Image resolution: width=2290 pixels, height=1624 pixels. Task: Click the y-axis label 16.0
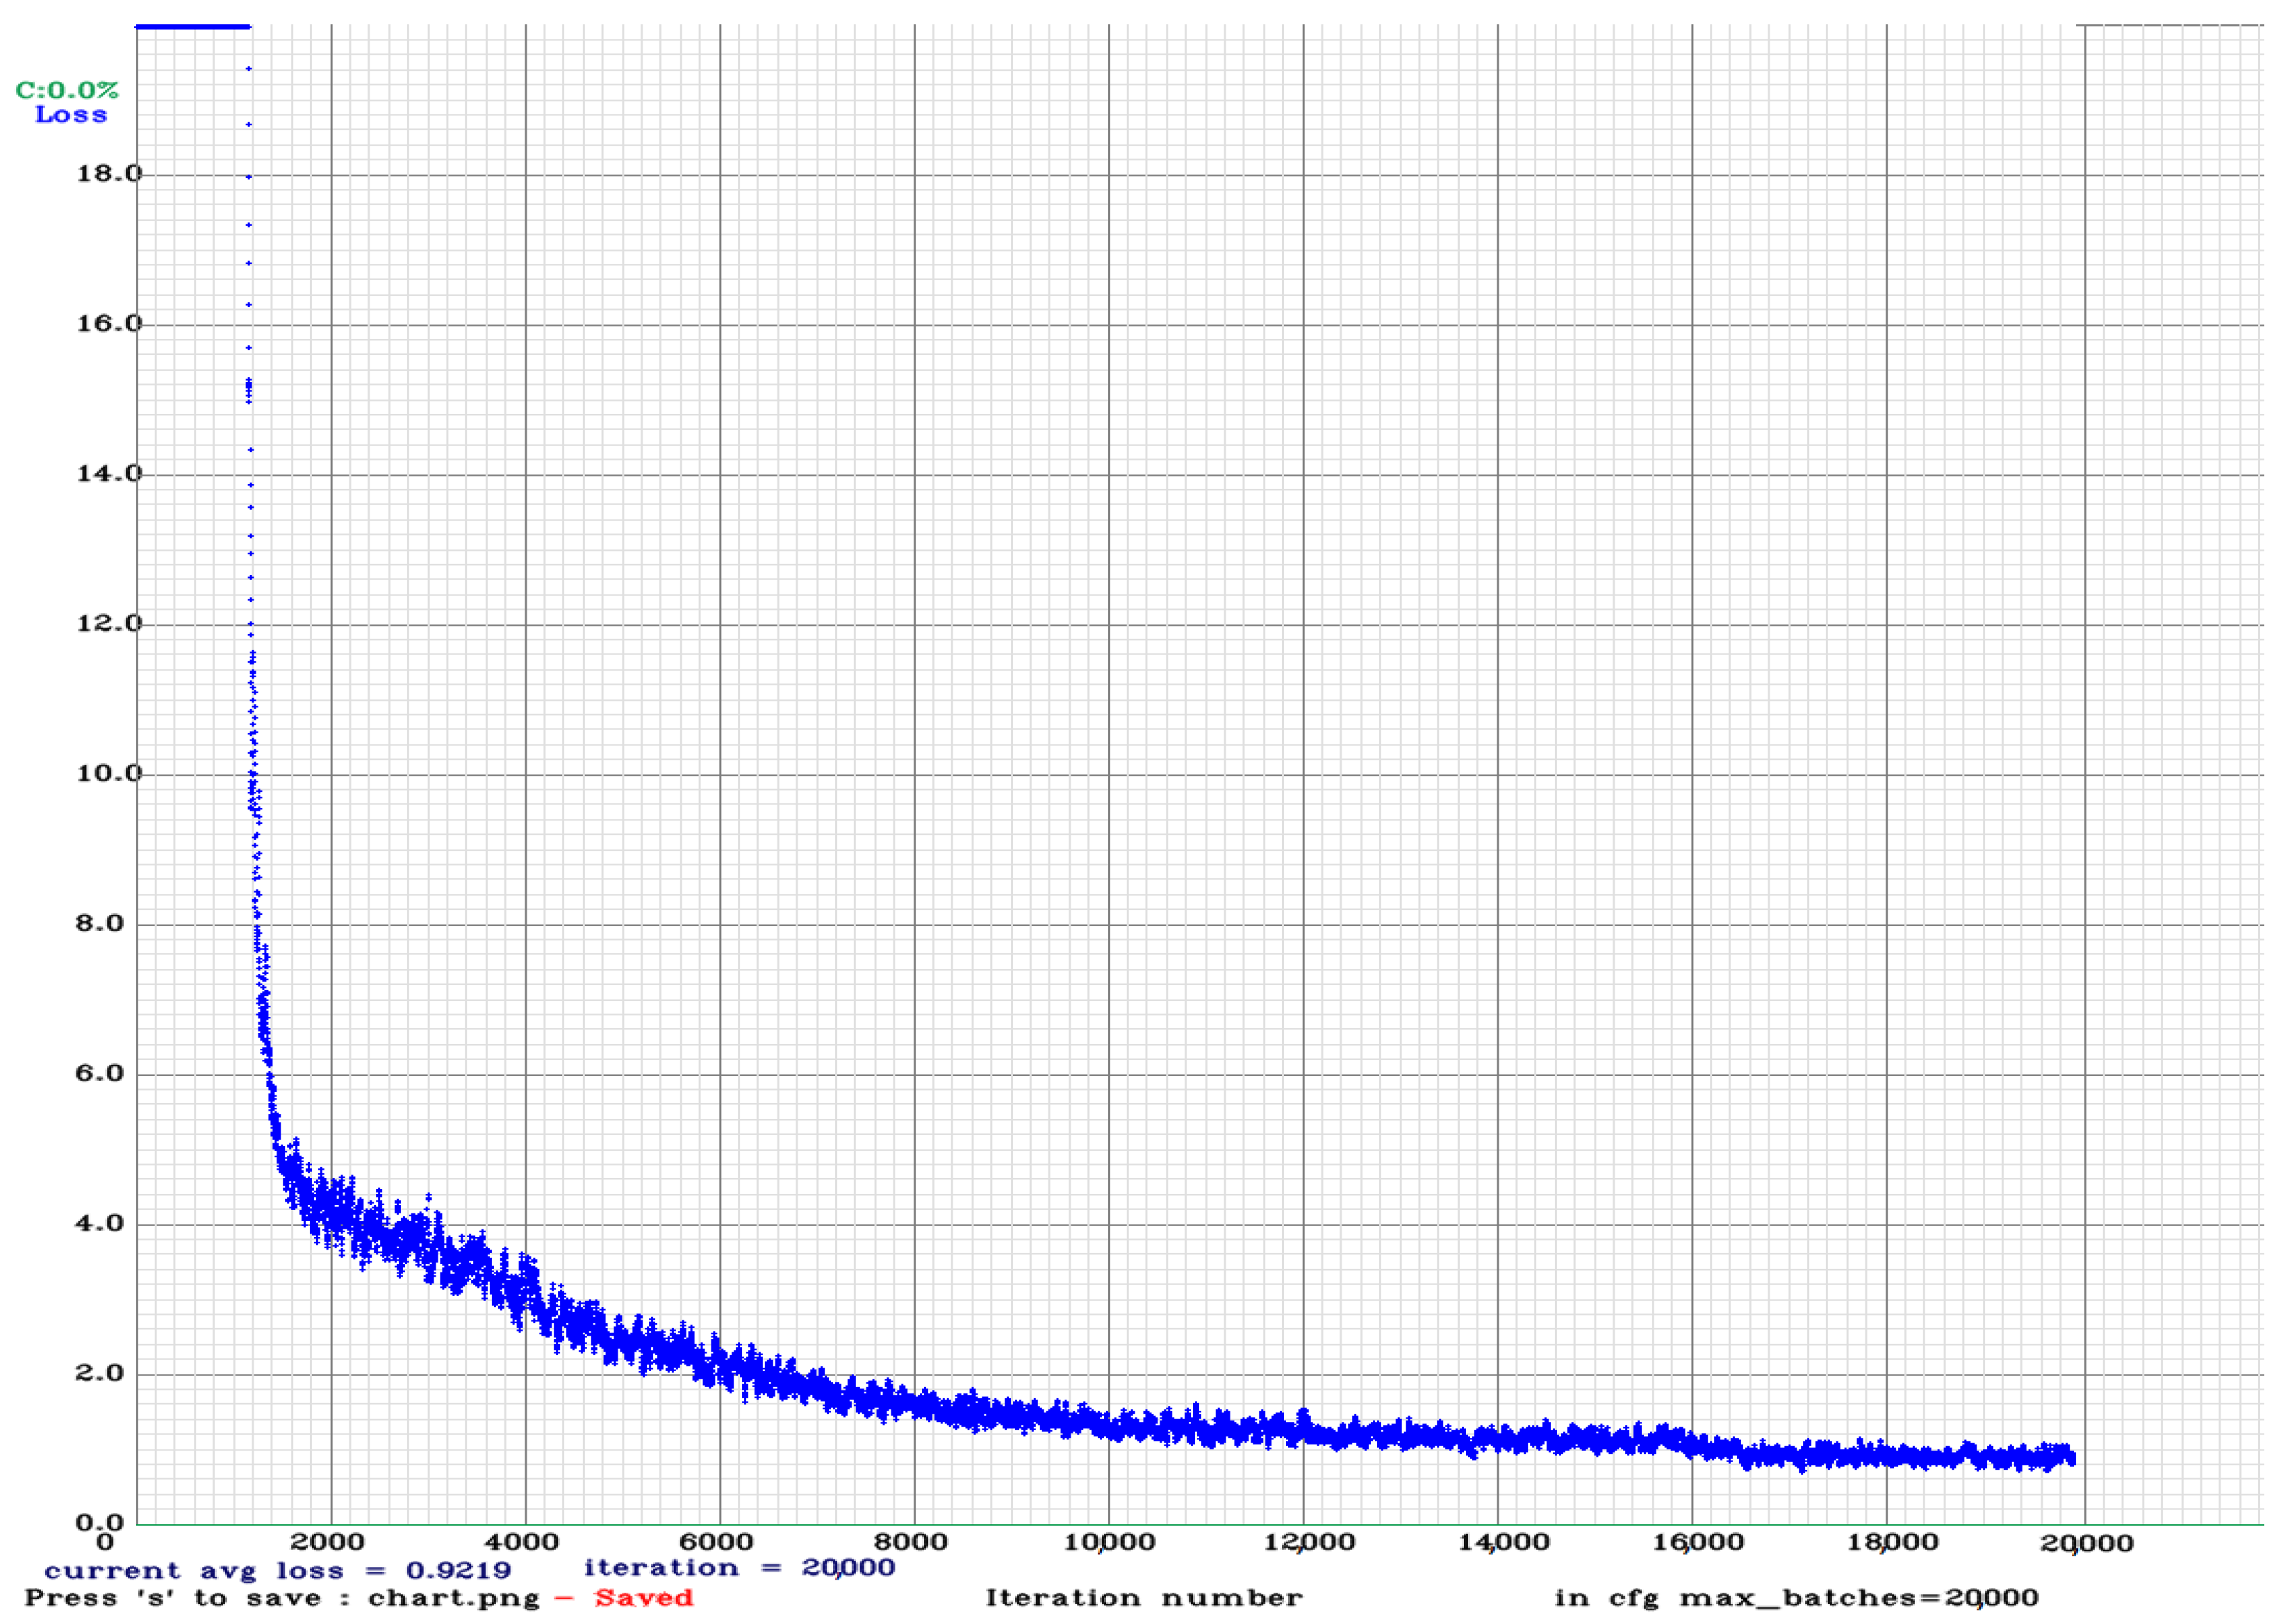(x=110, y=324)
